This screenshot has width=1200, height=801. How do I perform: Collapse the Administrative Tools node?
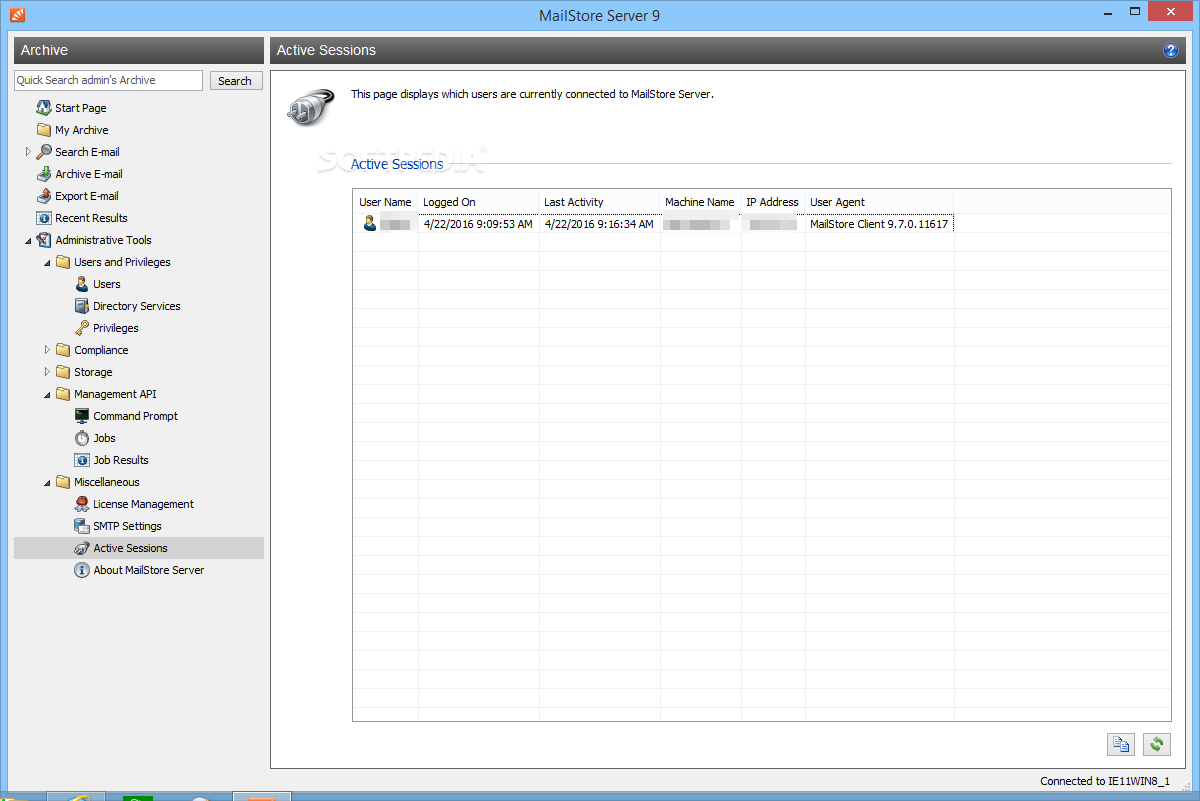(x=28, y=240)
